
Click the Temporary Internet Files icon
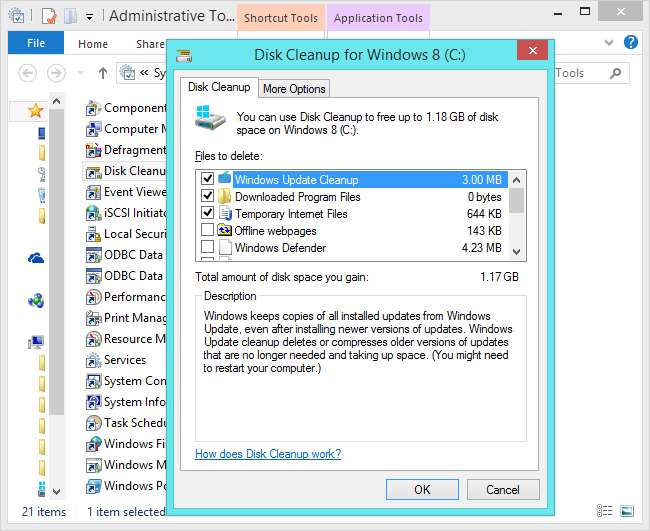[x=225, y=213]
